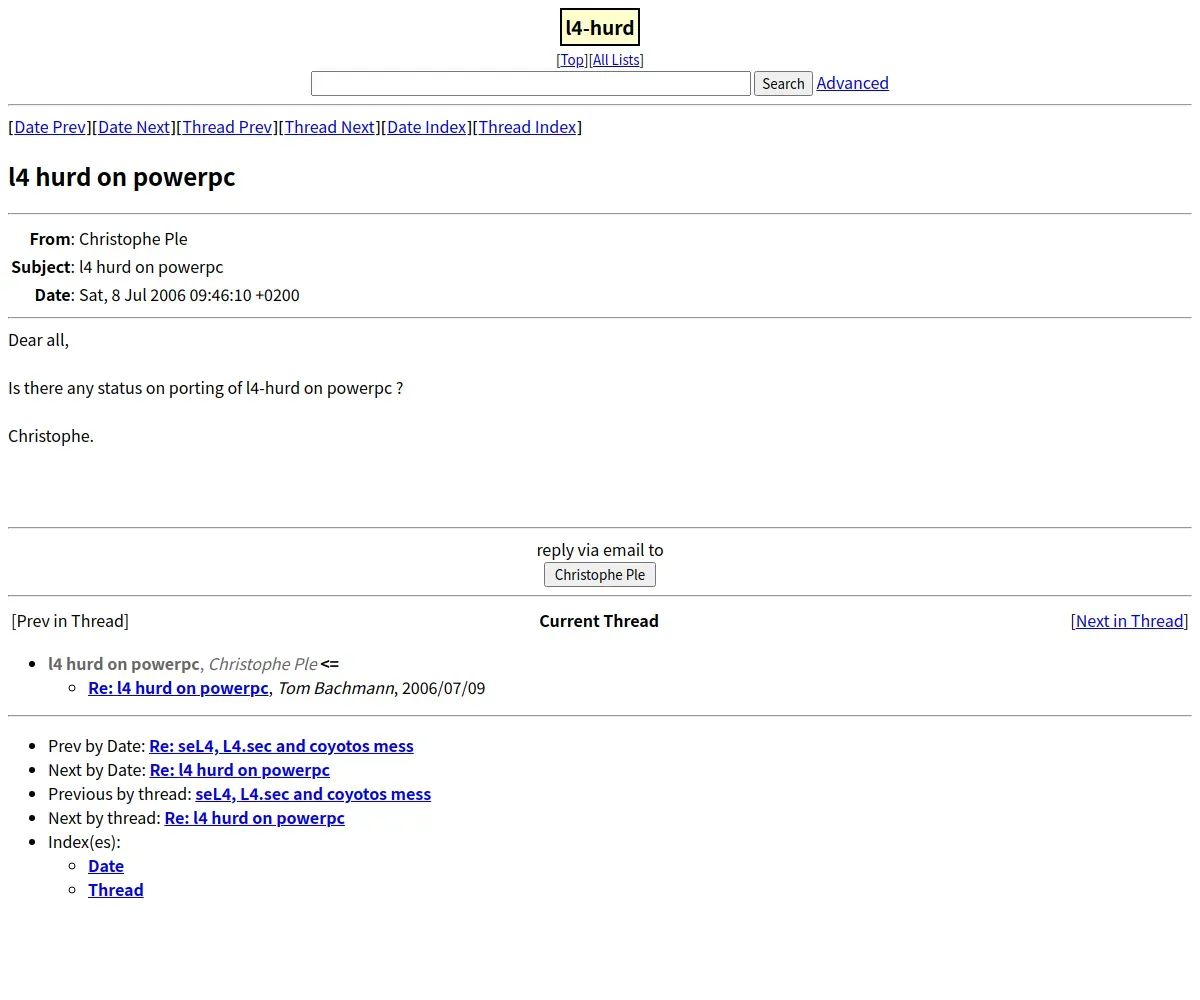Image resolution: width=1200 pixels, height=1000 pixels.
Task: Follow the Next in Thread link
Action: pos(1130,621)
